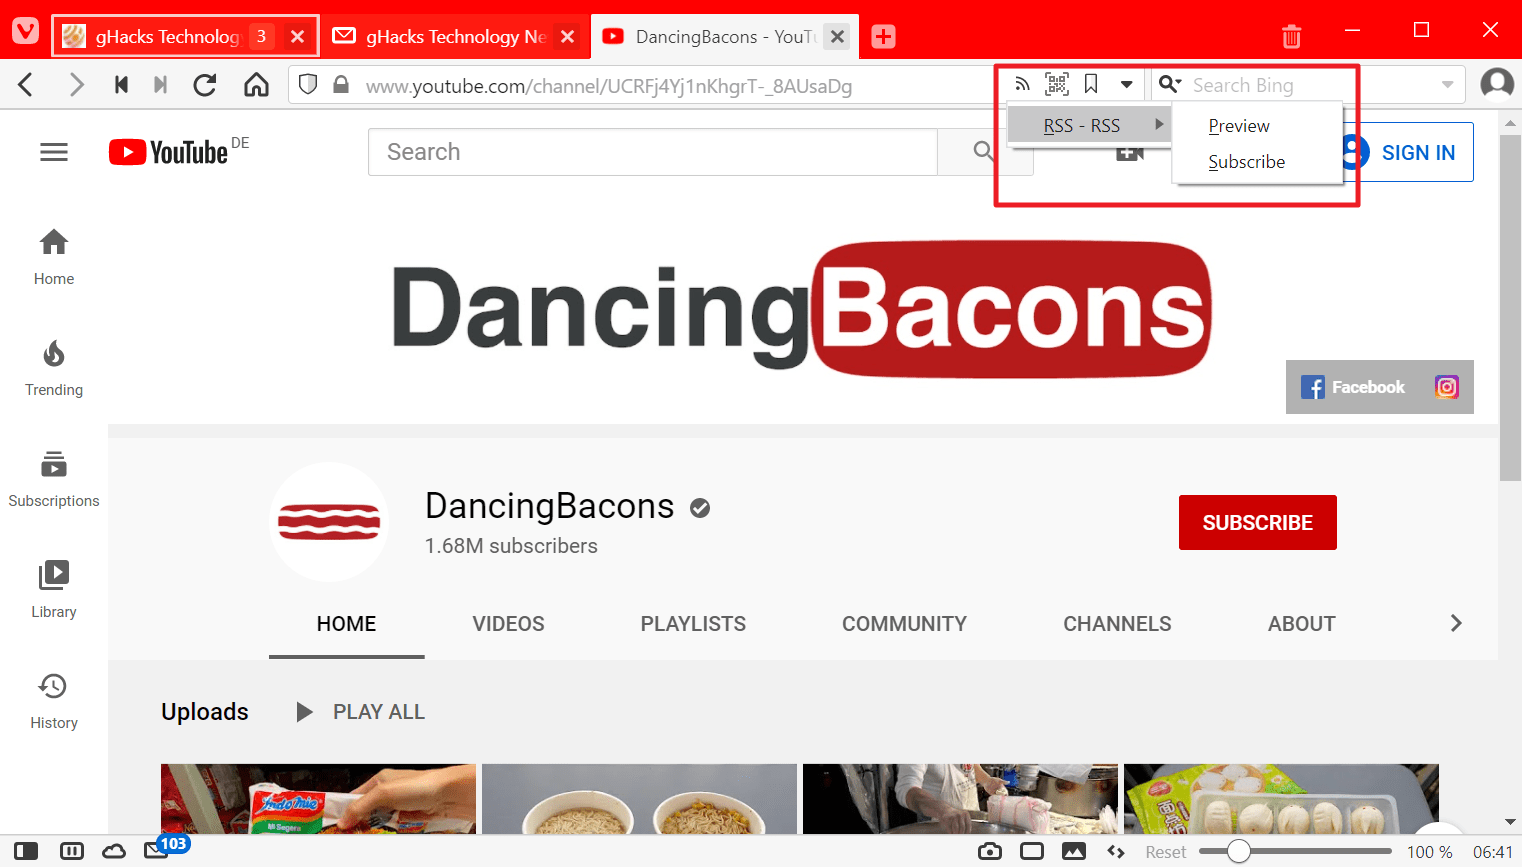The height and width of the screenshot is (867, 1522).
Task: Choose Subscribe from the RSS submenu
Action: point(1257,162)
